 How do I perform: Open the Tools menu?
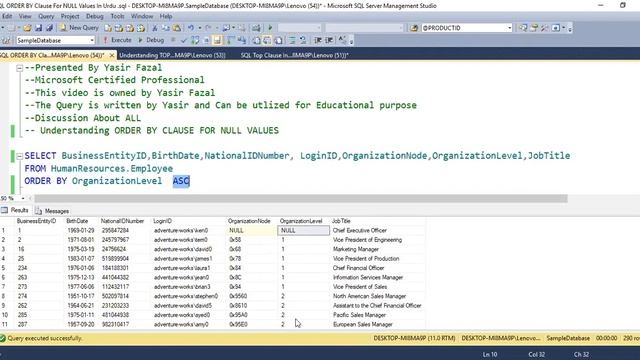click(x=117, y=16)
